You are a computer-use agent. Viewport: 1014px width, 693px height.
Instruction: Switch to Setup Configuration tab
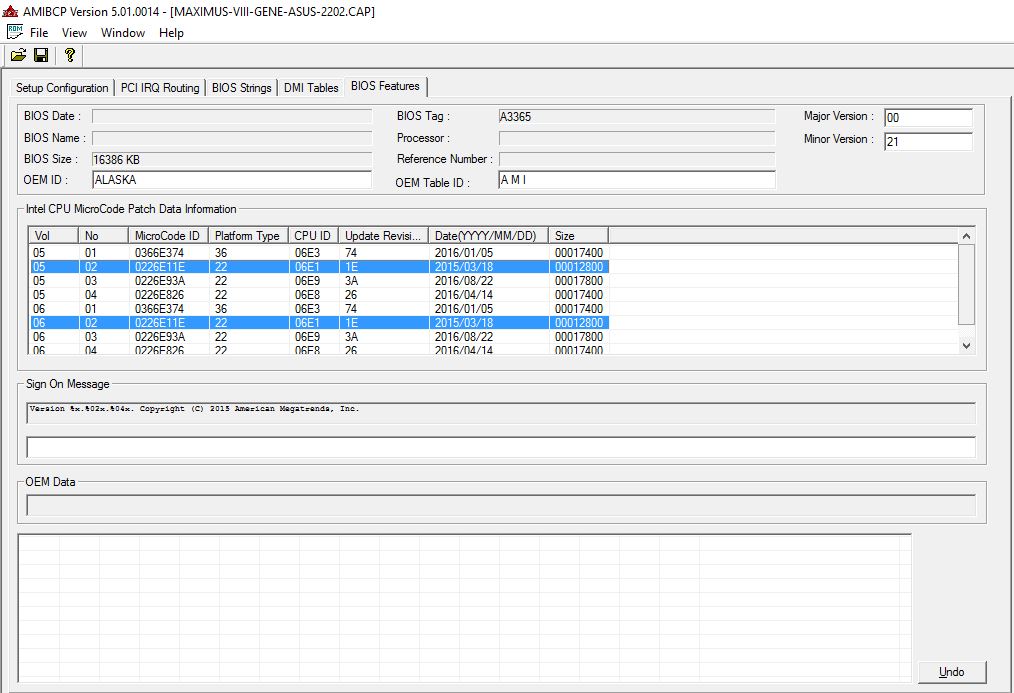[62, 88]
